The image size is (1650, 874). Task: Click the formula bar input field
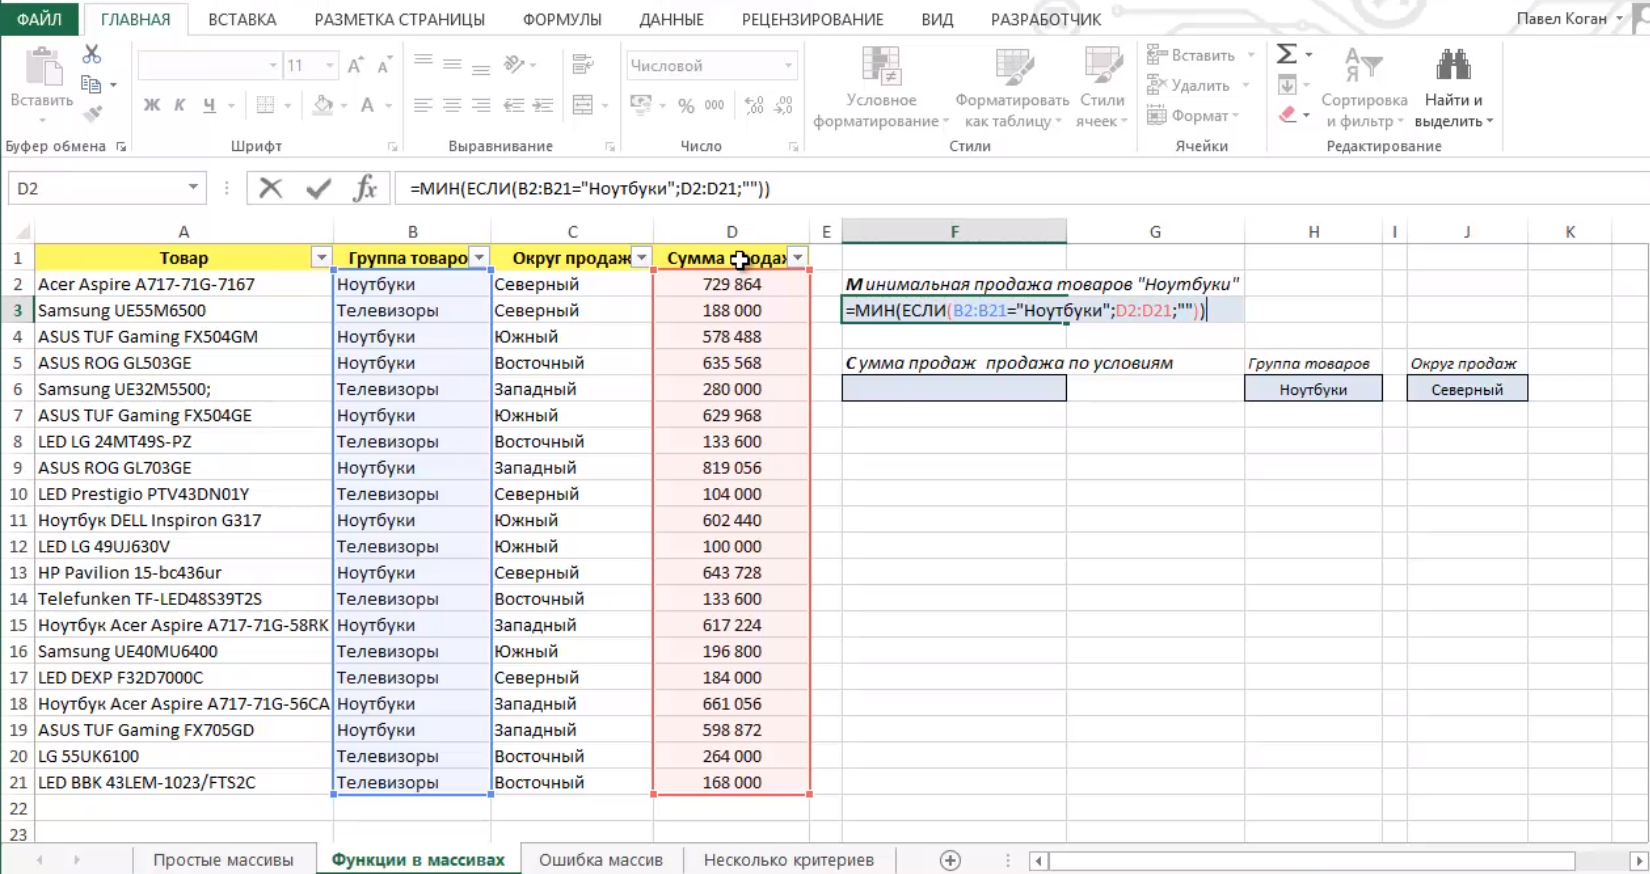(1020, 188)
